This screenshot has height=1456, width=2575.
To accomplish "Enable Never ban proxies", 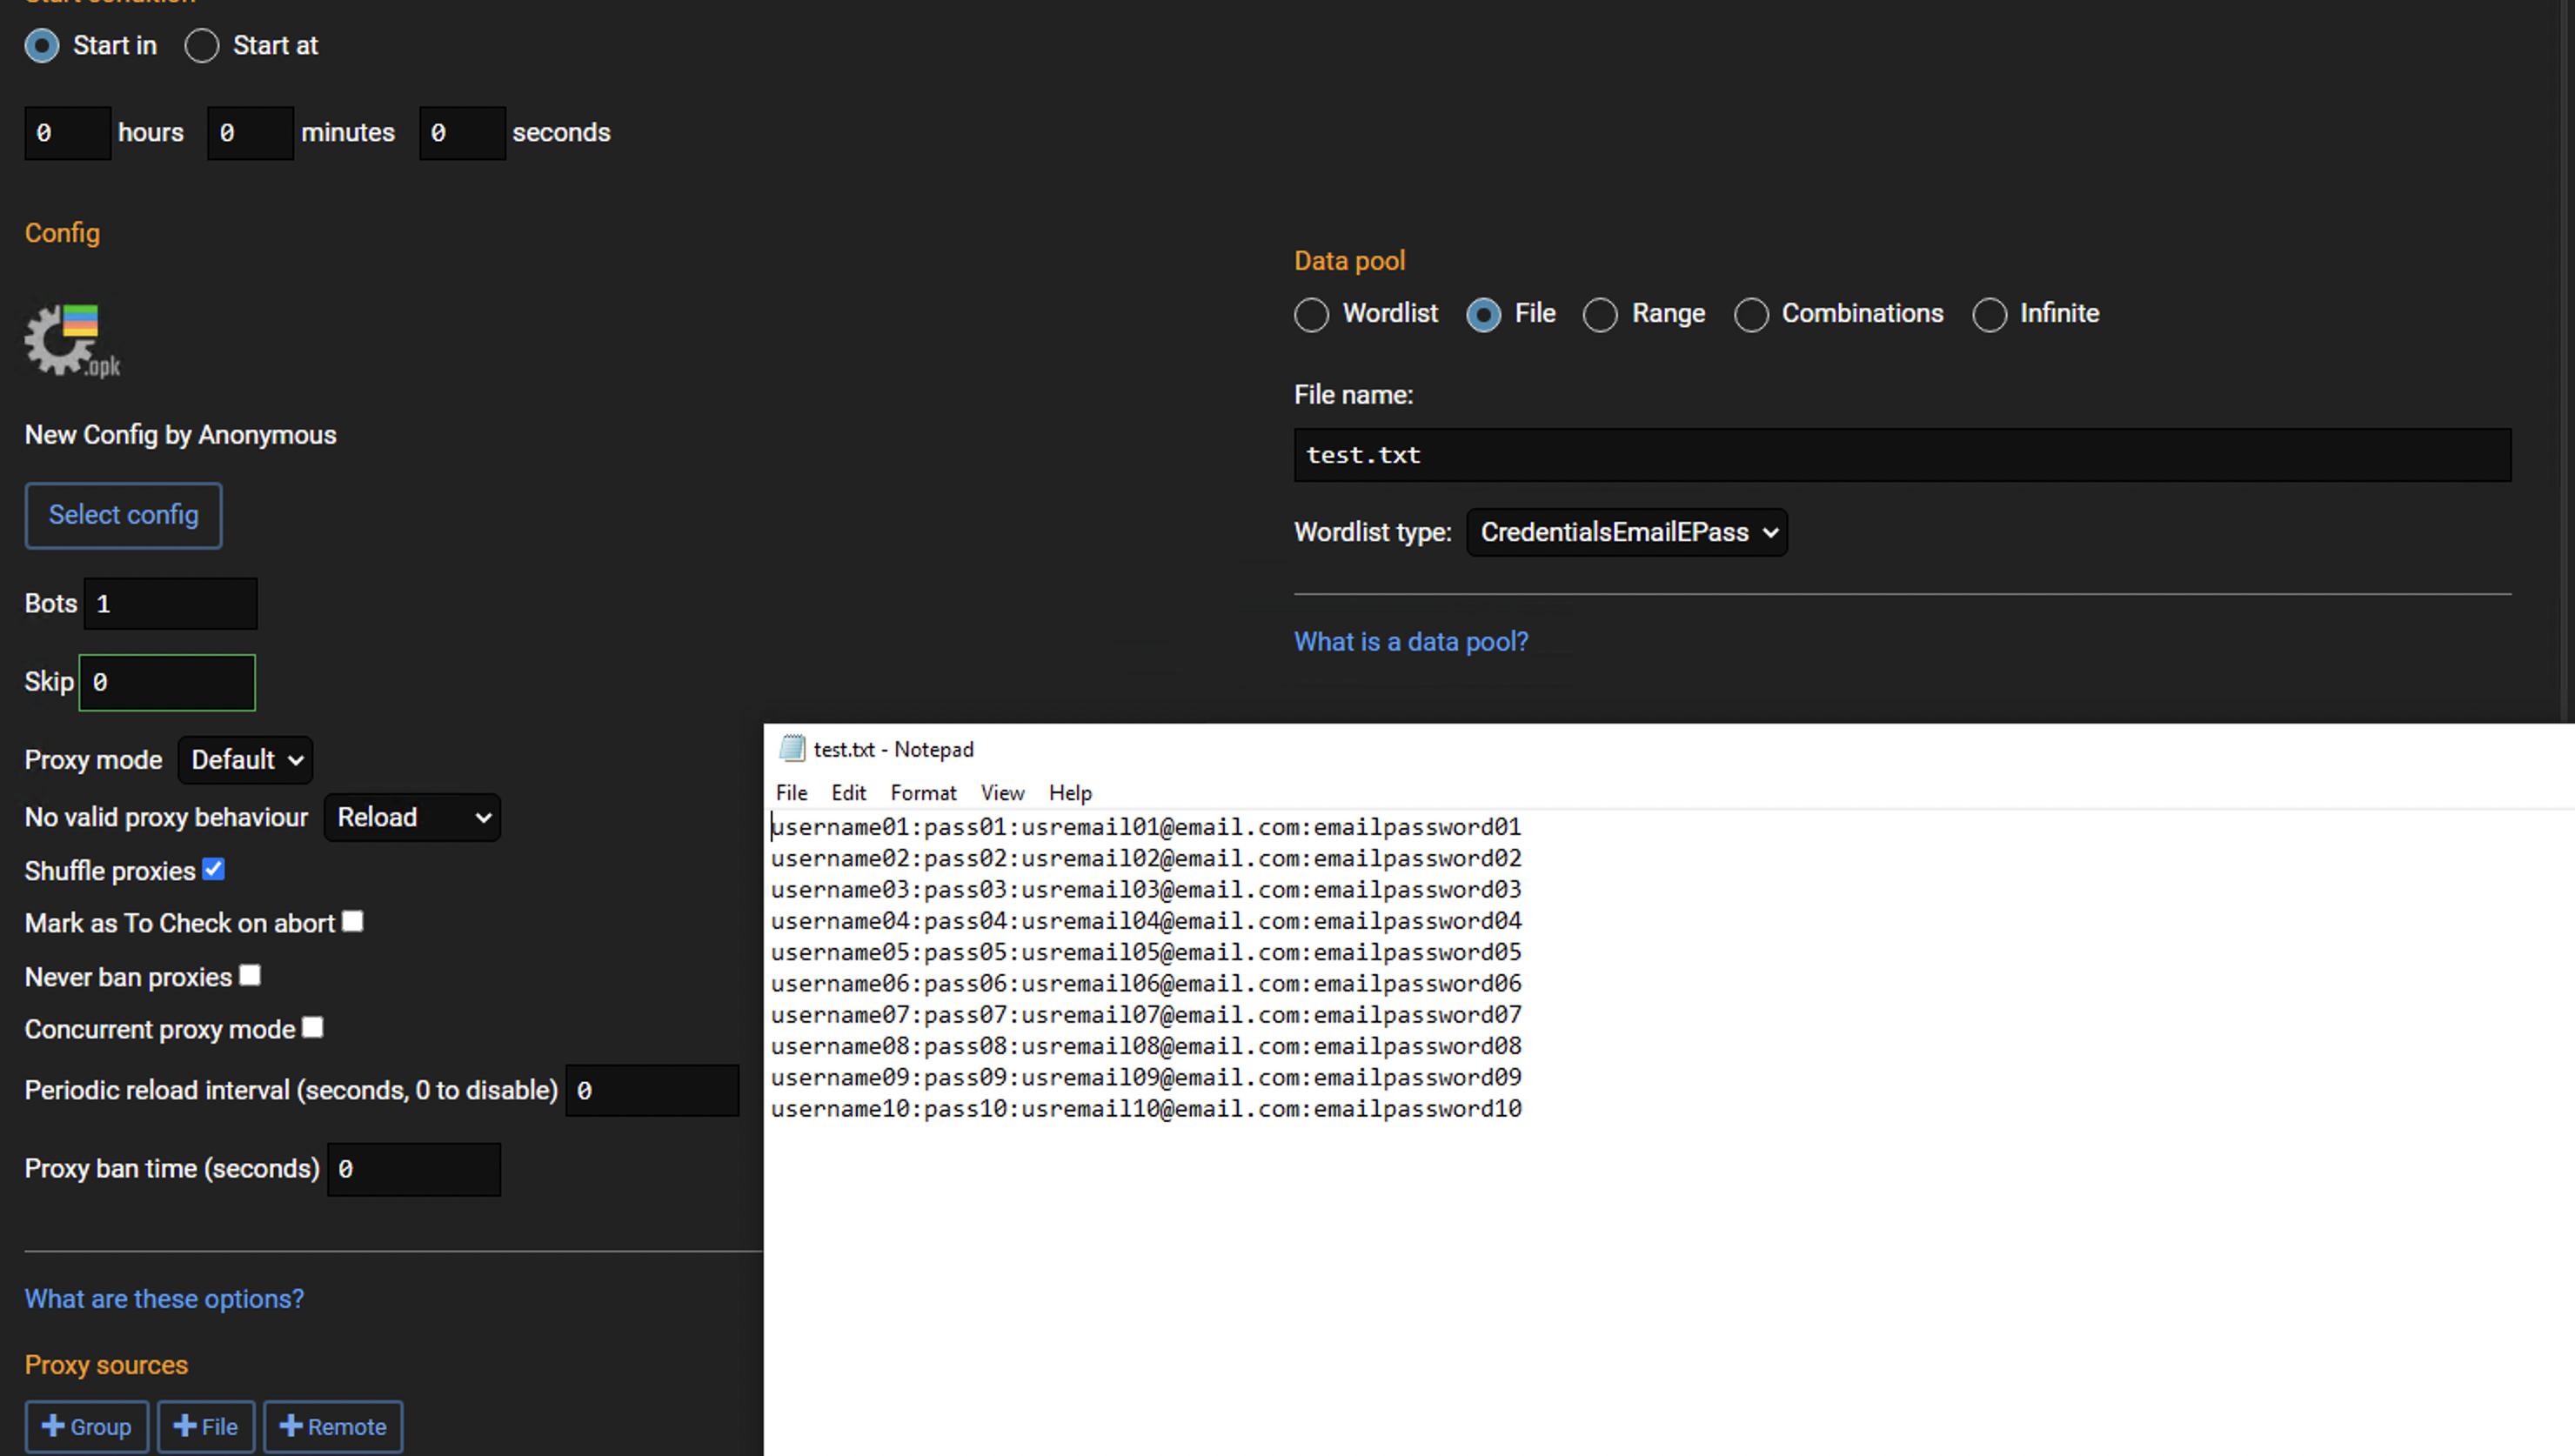I will [250, 974].
